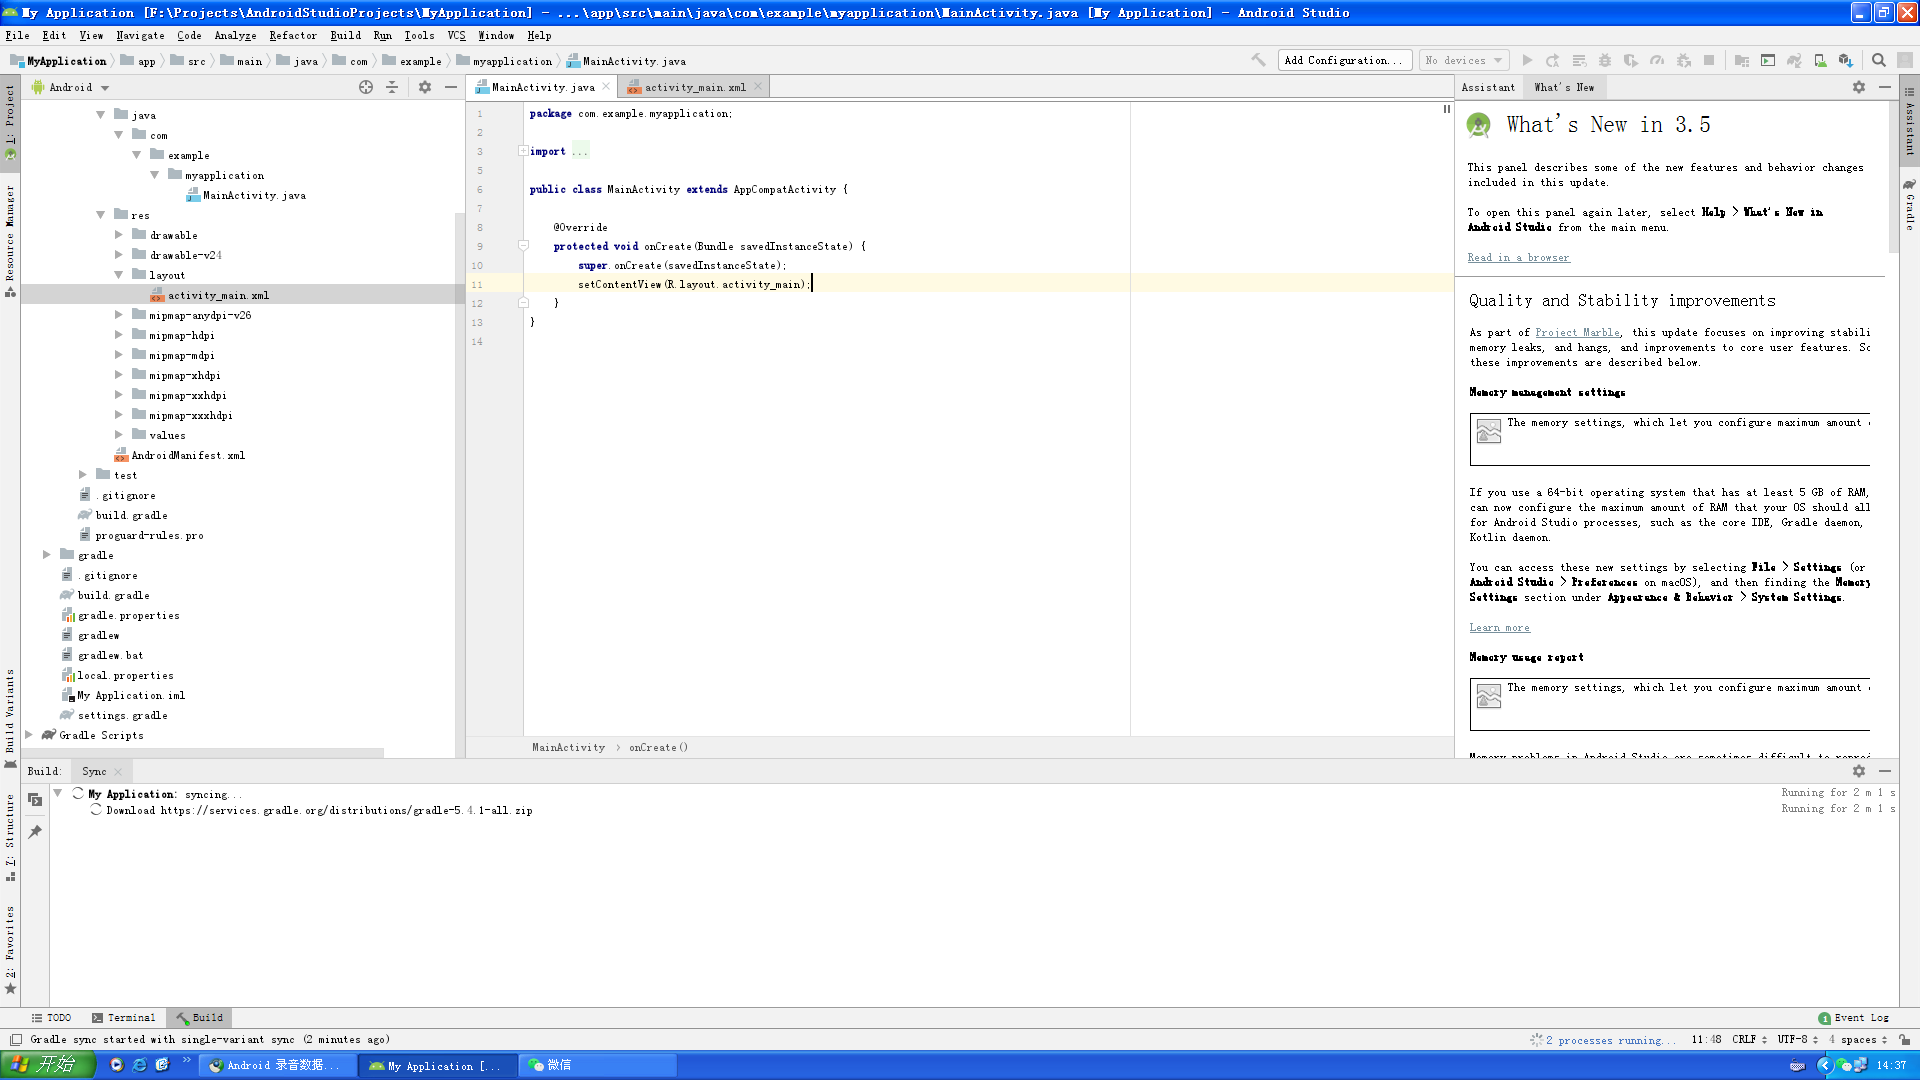This screenshot has height=1080, width=1920.
Task: Collapse the res folder in project tree
Action: (101, 215)
